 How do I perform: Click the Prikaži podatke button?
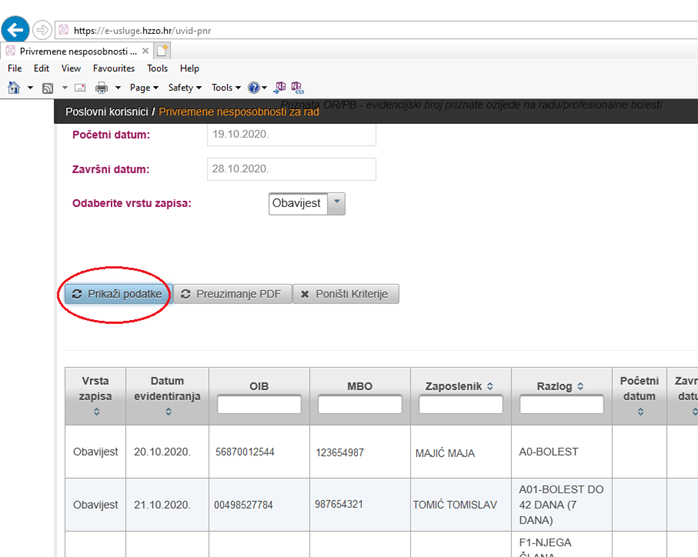point(117,294)
